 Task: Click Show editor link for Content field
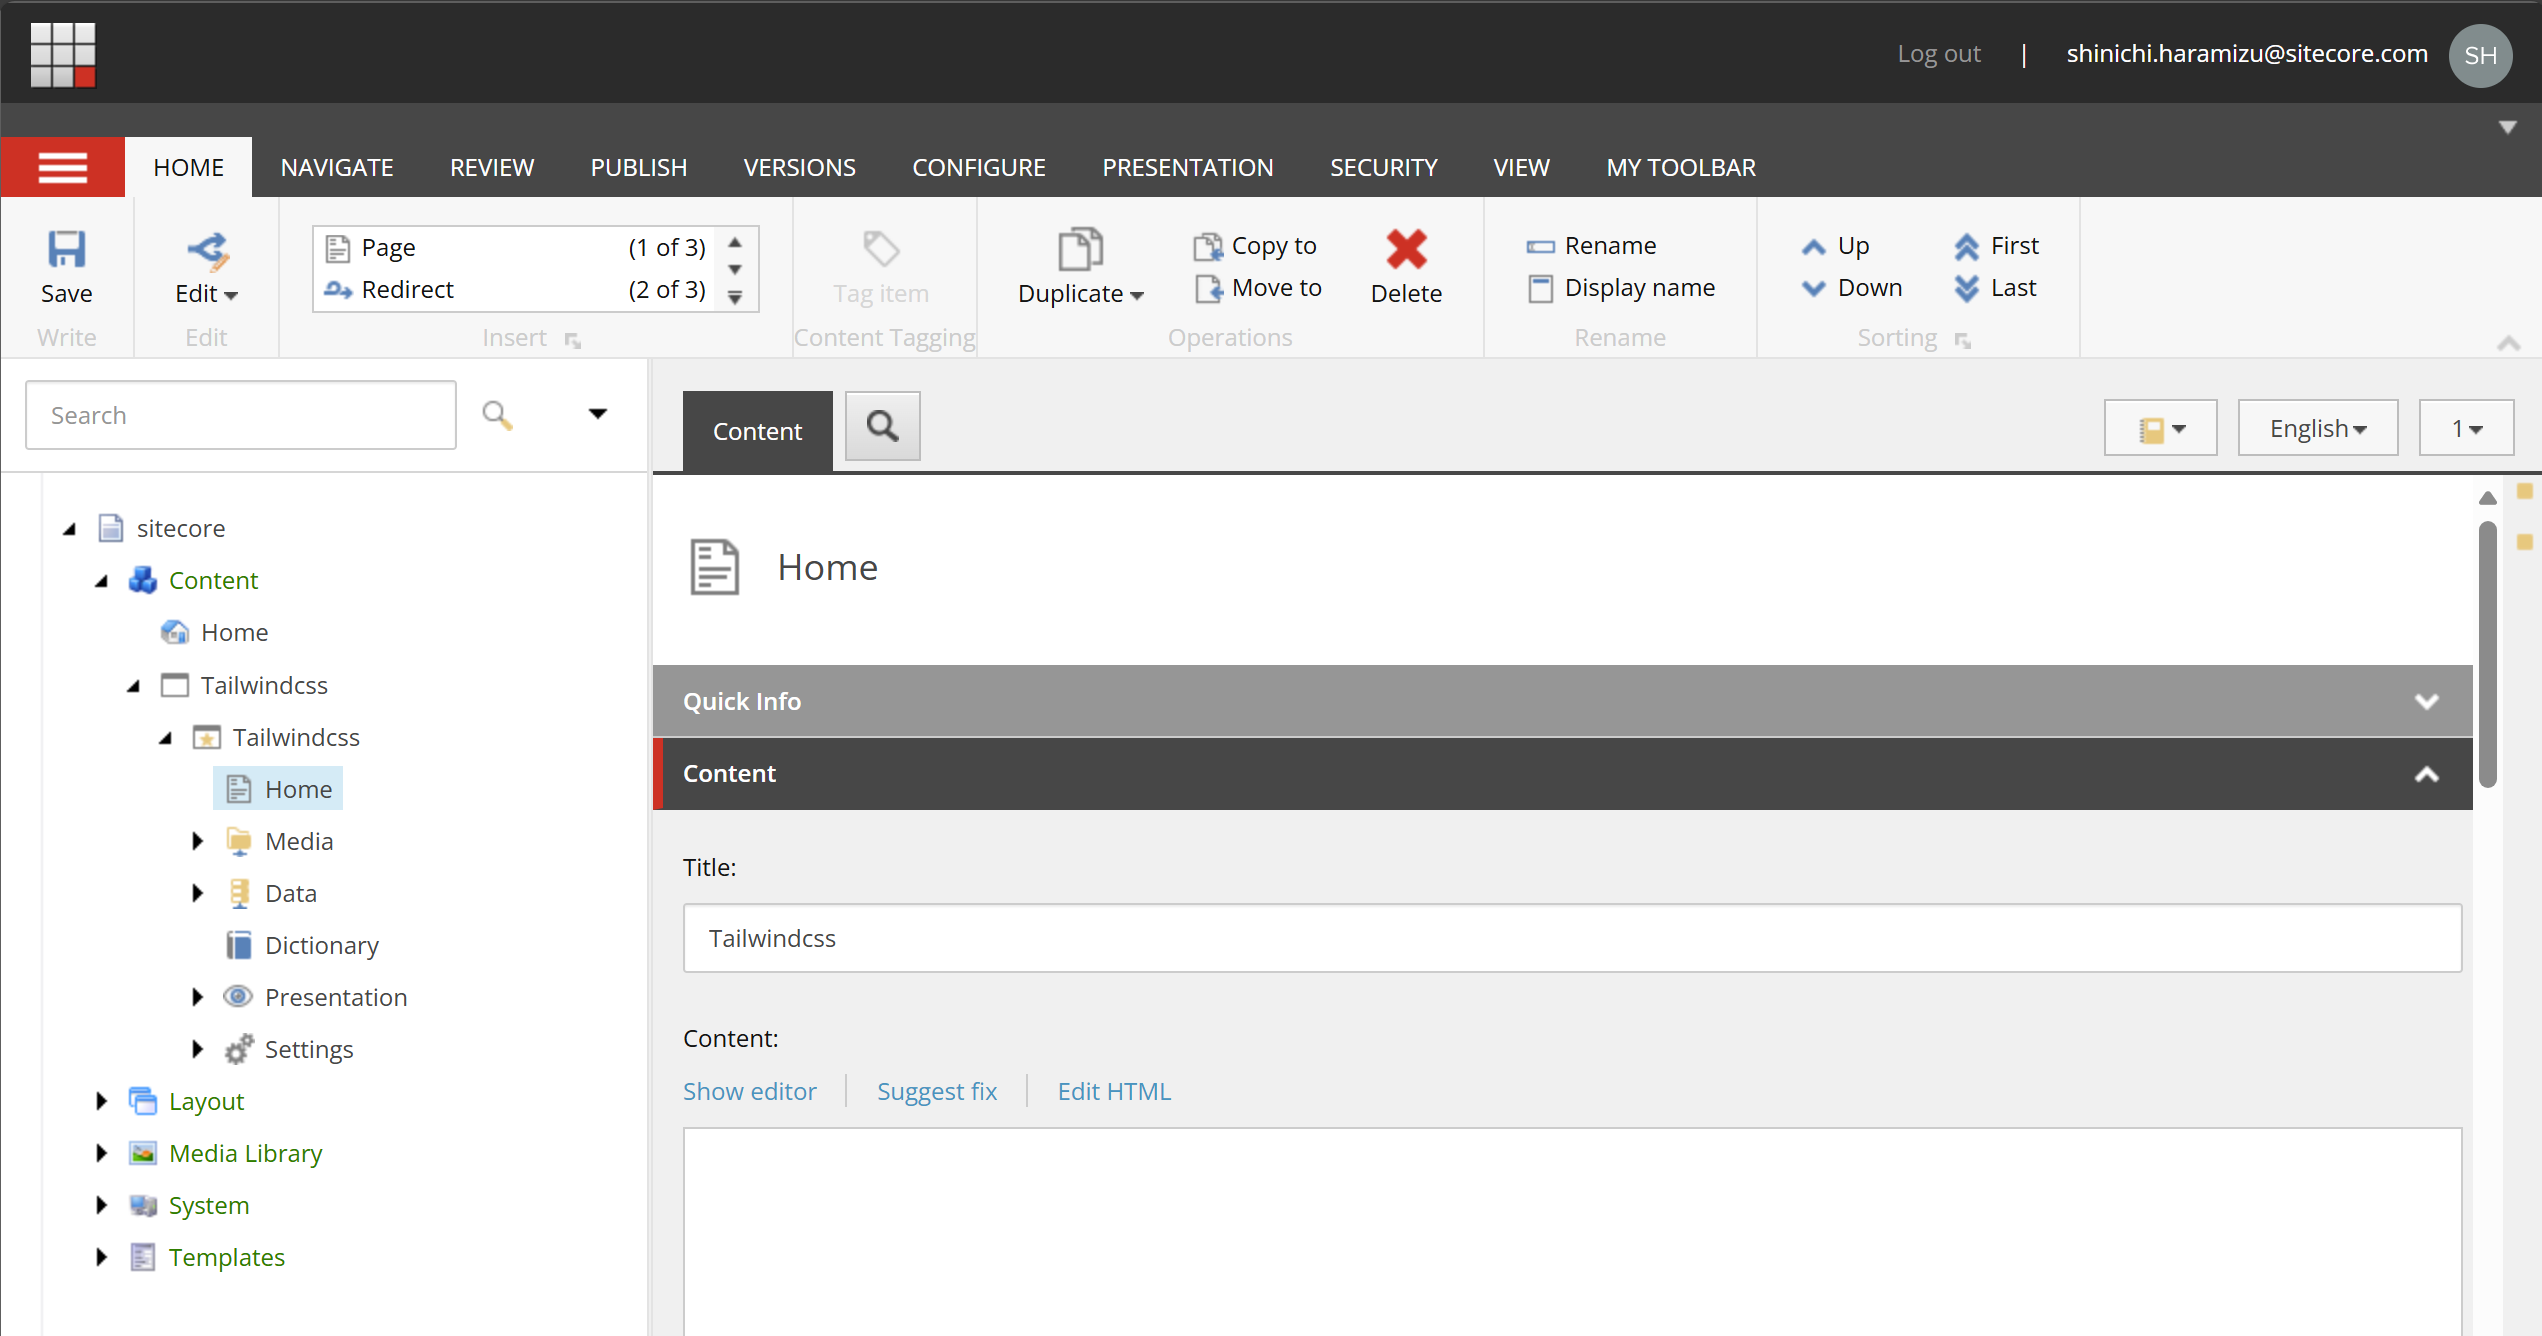click(750, 1091)
